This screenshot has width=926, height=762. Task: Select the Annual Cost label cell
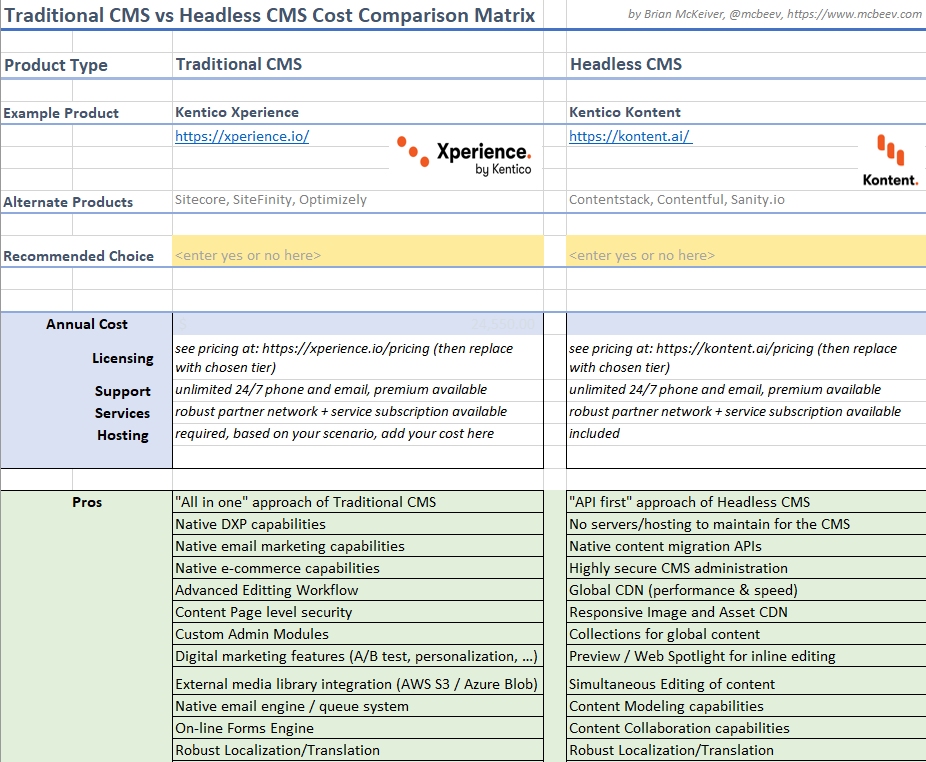86,324
